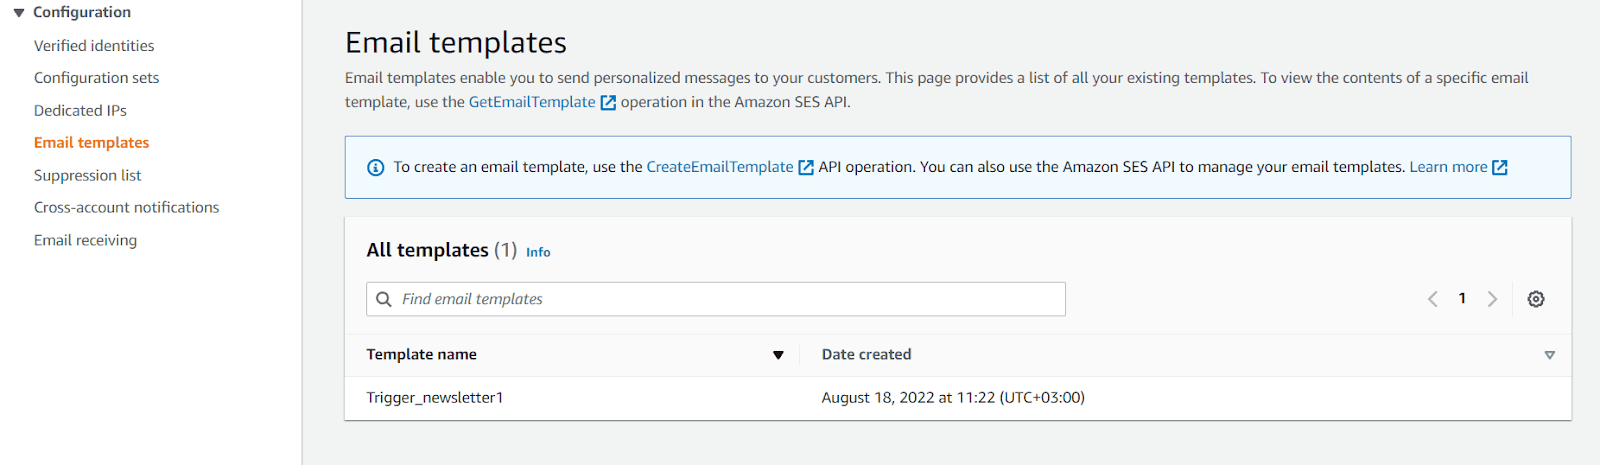Open Configuration sets in sidebar
Viewport: 1600px width, 465px height.
96,78
